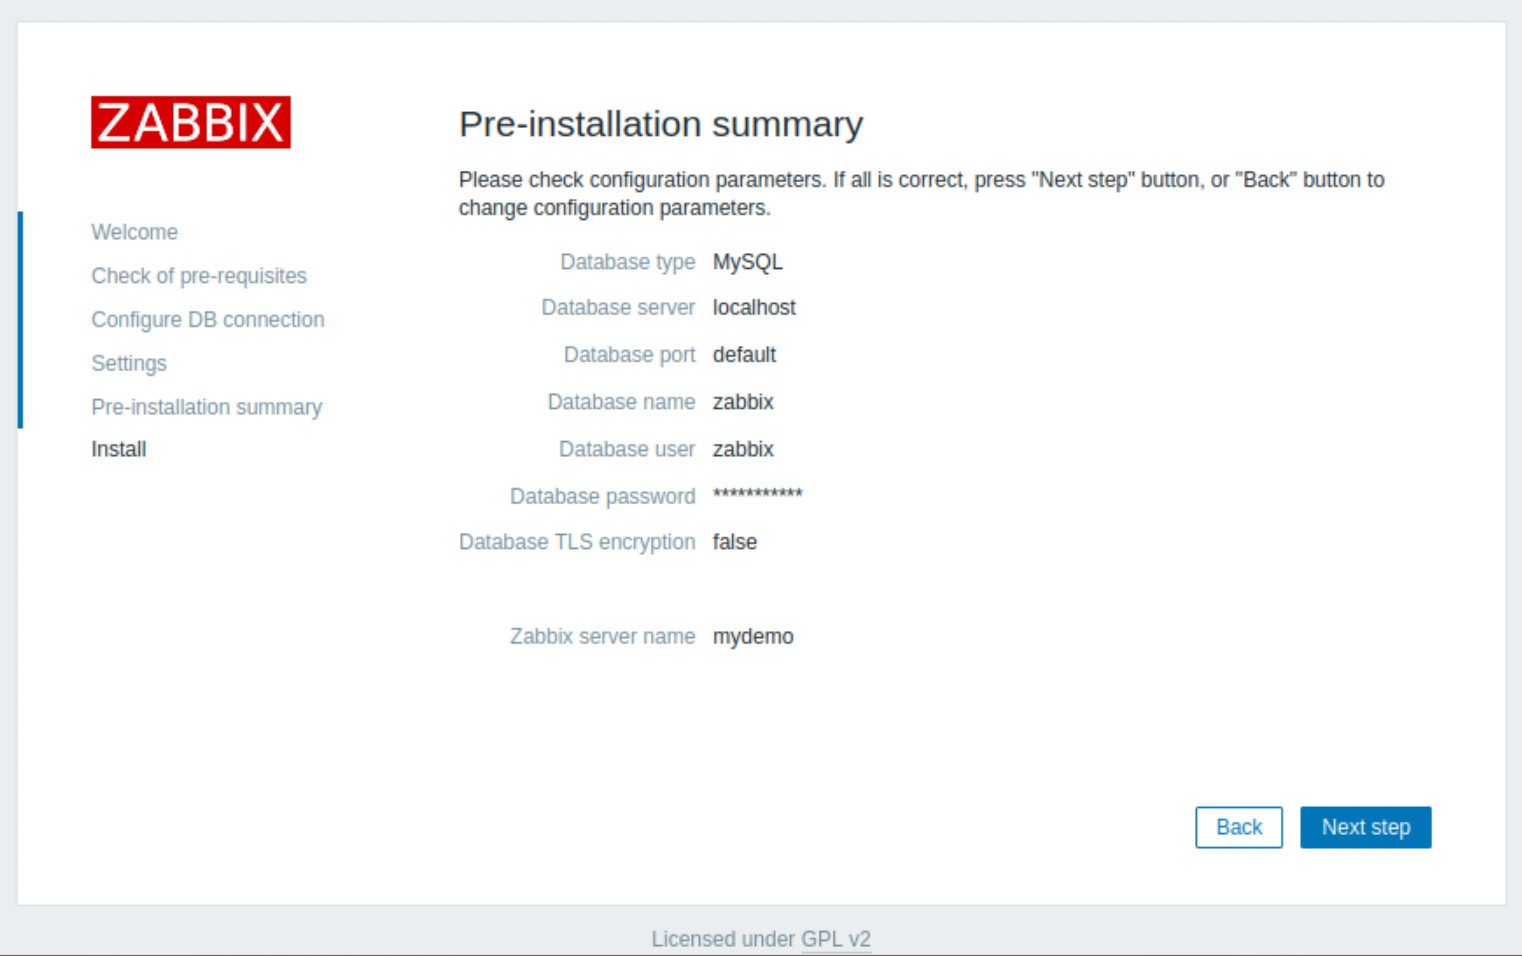Click the Zabbix server name label

click(602, 637)
